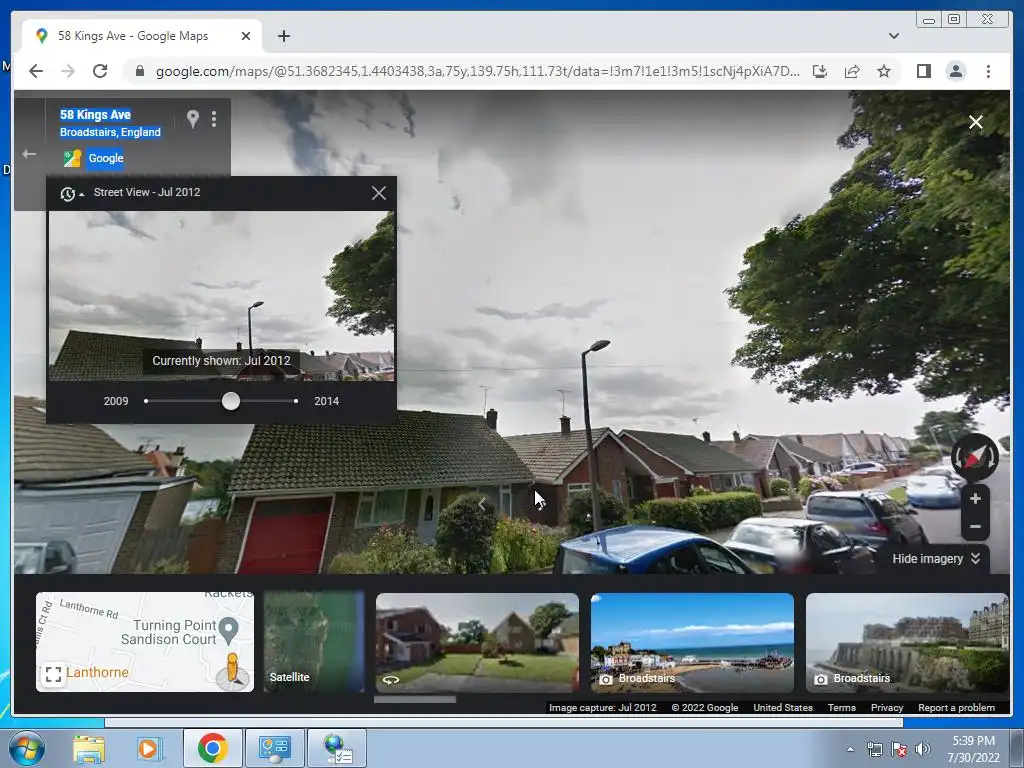Close the Street View time machine panel
The width and height of the screenshot is (1024, 768).
point(379,193)
